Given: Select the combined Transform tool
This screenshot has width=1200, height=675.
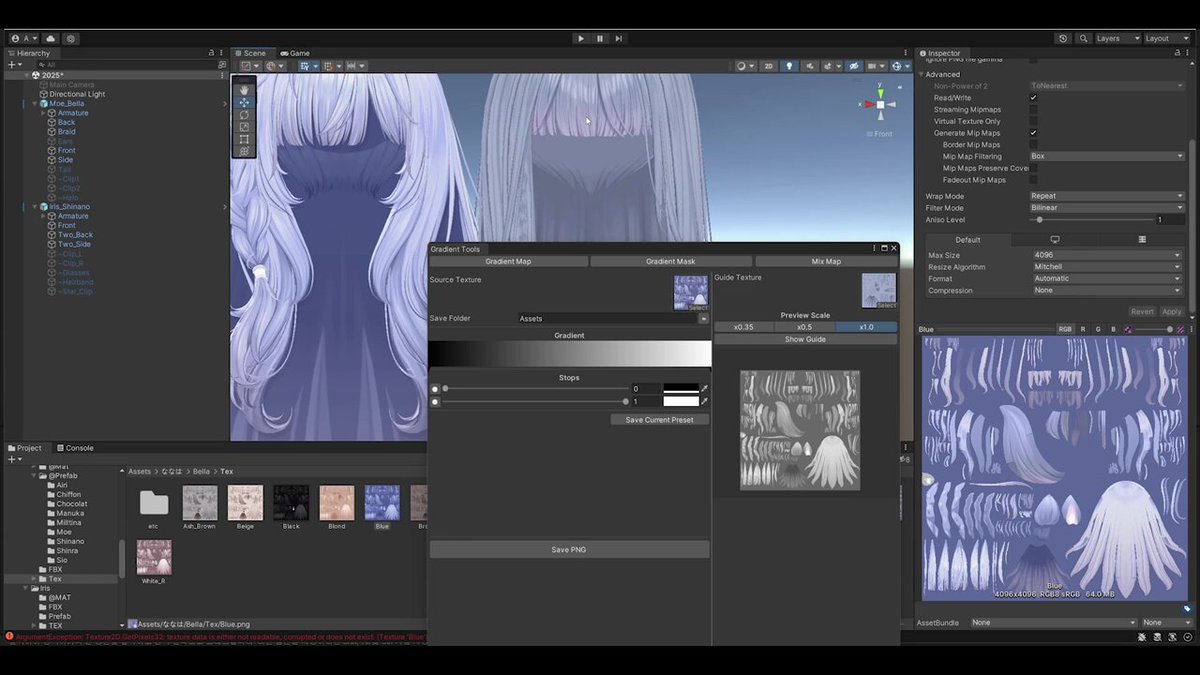Looking at the screenshot, I should click(x=244, y=151).
